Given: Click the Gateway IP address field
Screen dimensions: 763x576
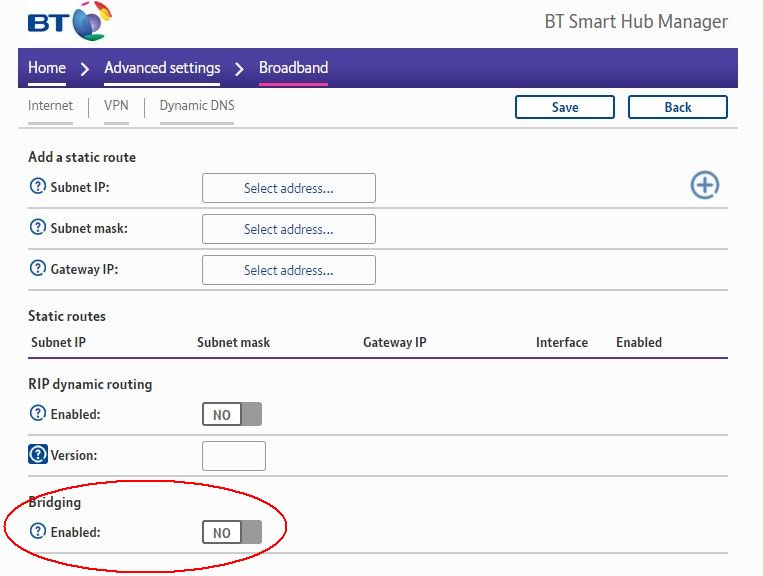Looking at the screenshot, I should click(289, 270).
